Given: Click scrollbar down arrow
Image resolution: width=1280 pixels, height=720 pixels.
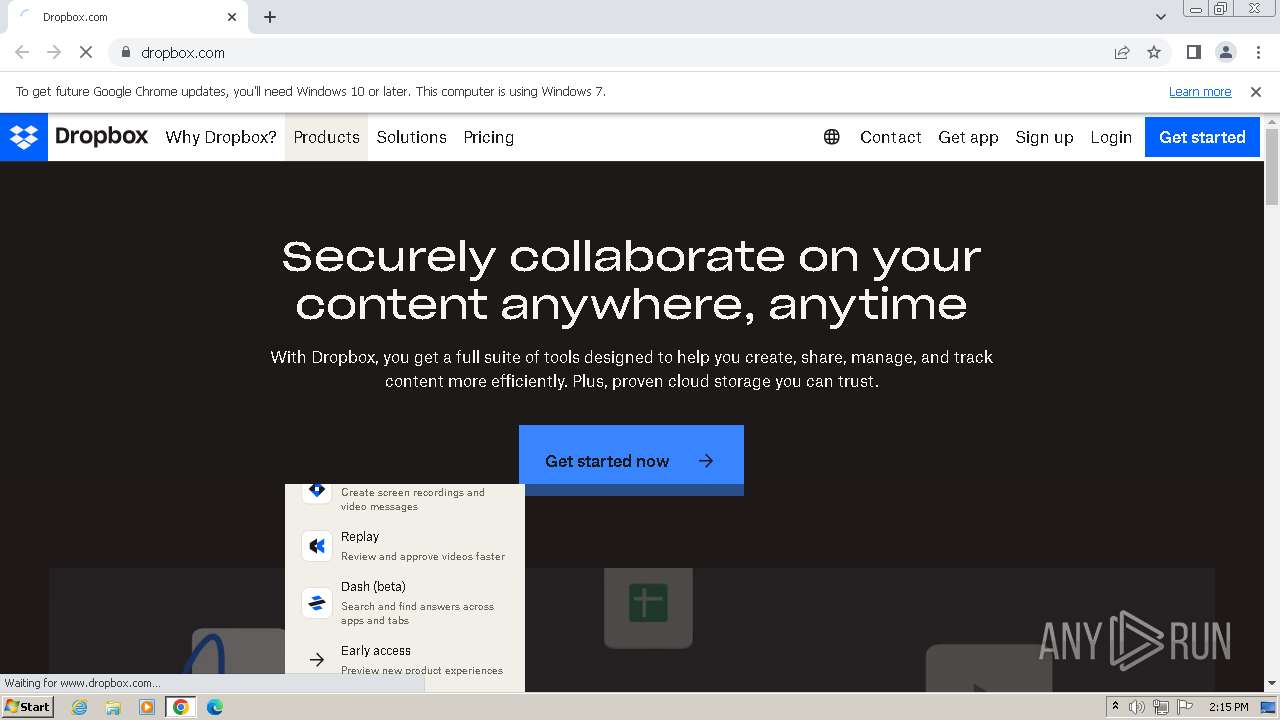Looking at the screenshot, I should (1272, 684).
